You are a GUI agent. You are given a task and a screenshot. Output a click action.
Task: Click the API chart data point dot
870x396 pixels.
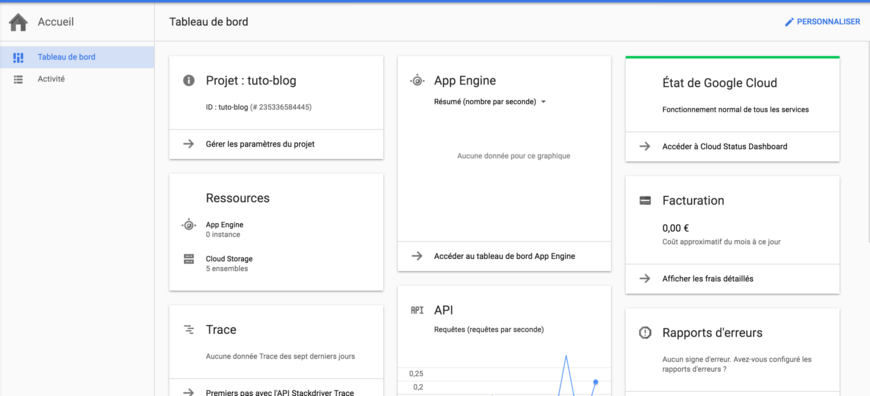[x=595, y=382]
